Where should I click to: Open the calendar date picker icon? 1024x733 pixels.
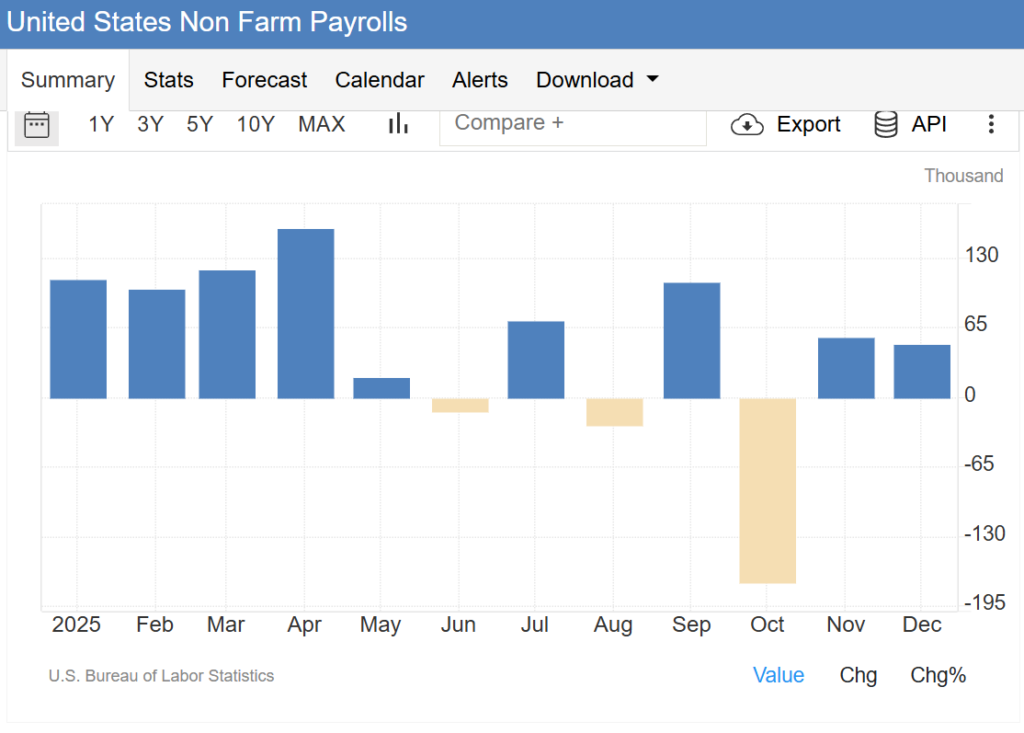[37, 125]
